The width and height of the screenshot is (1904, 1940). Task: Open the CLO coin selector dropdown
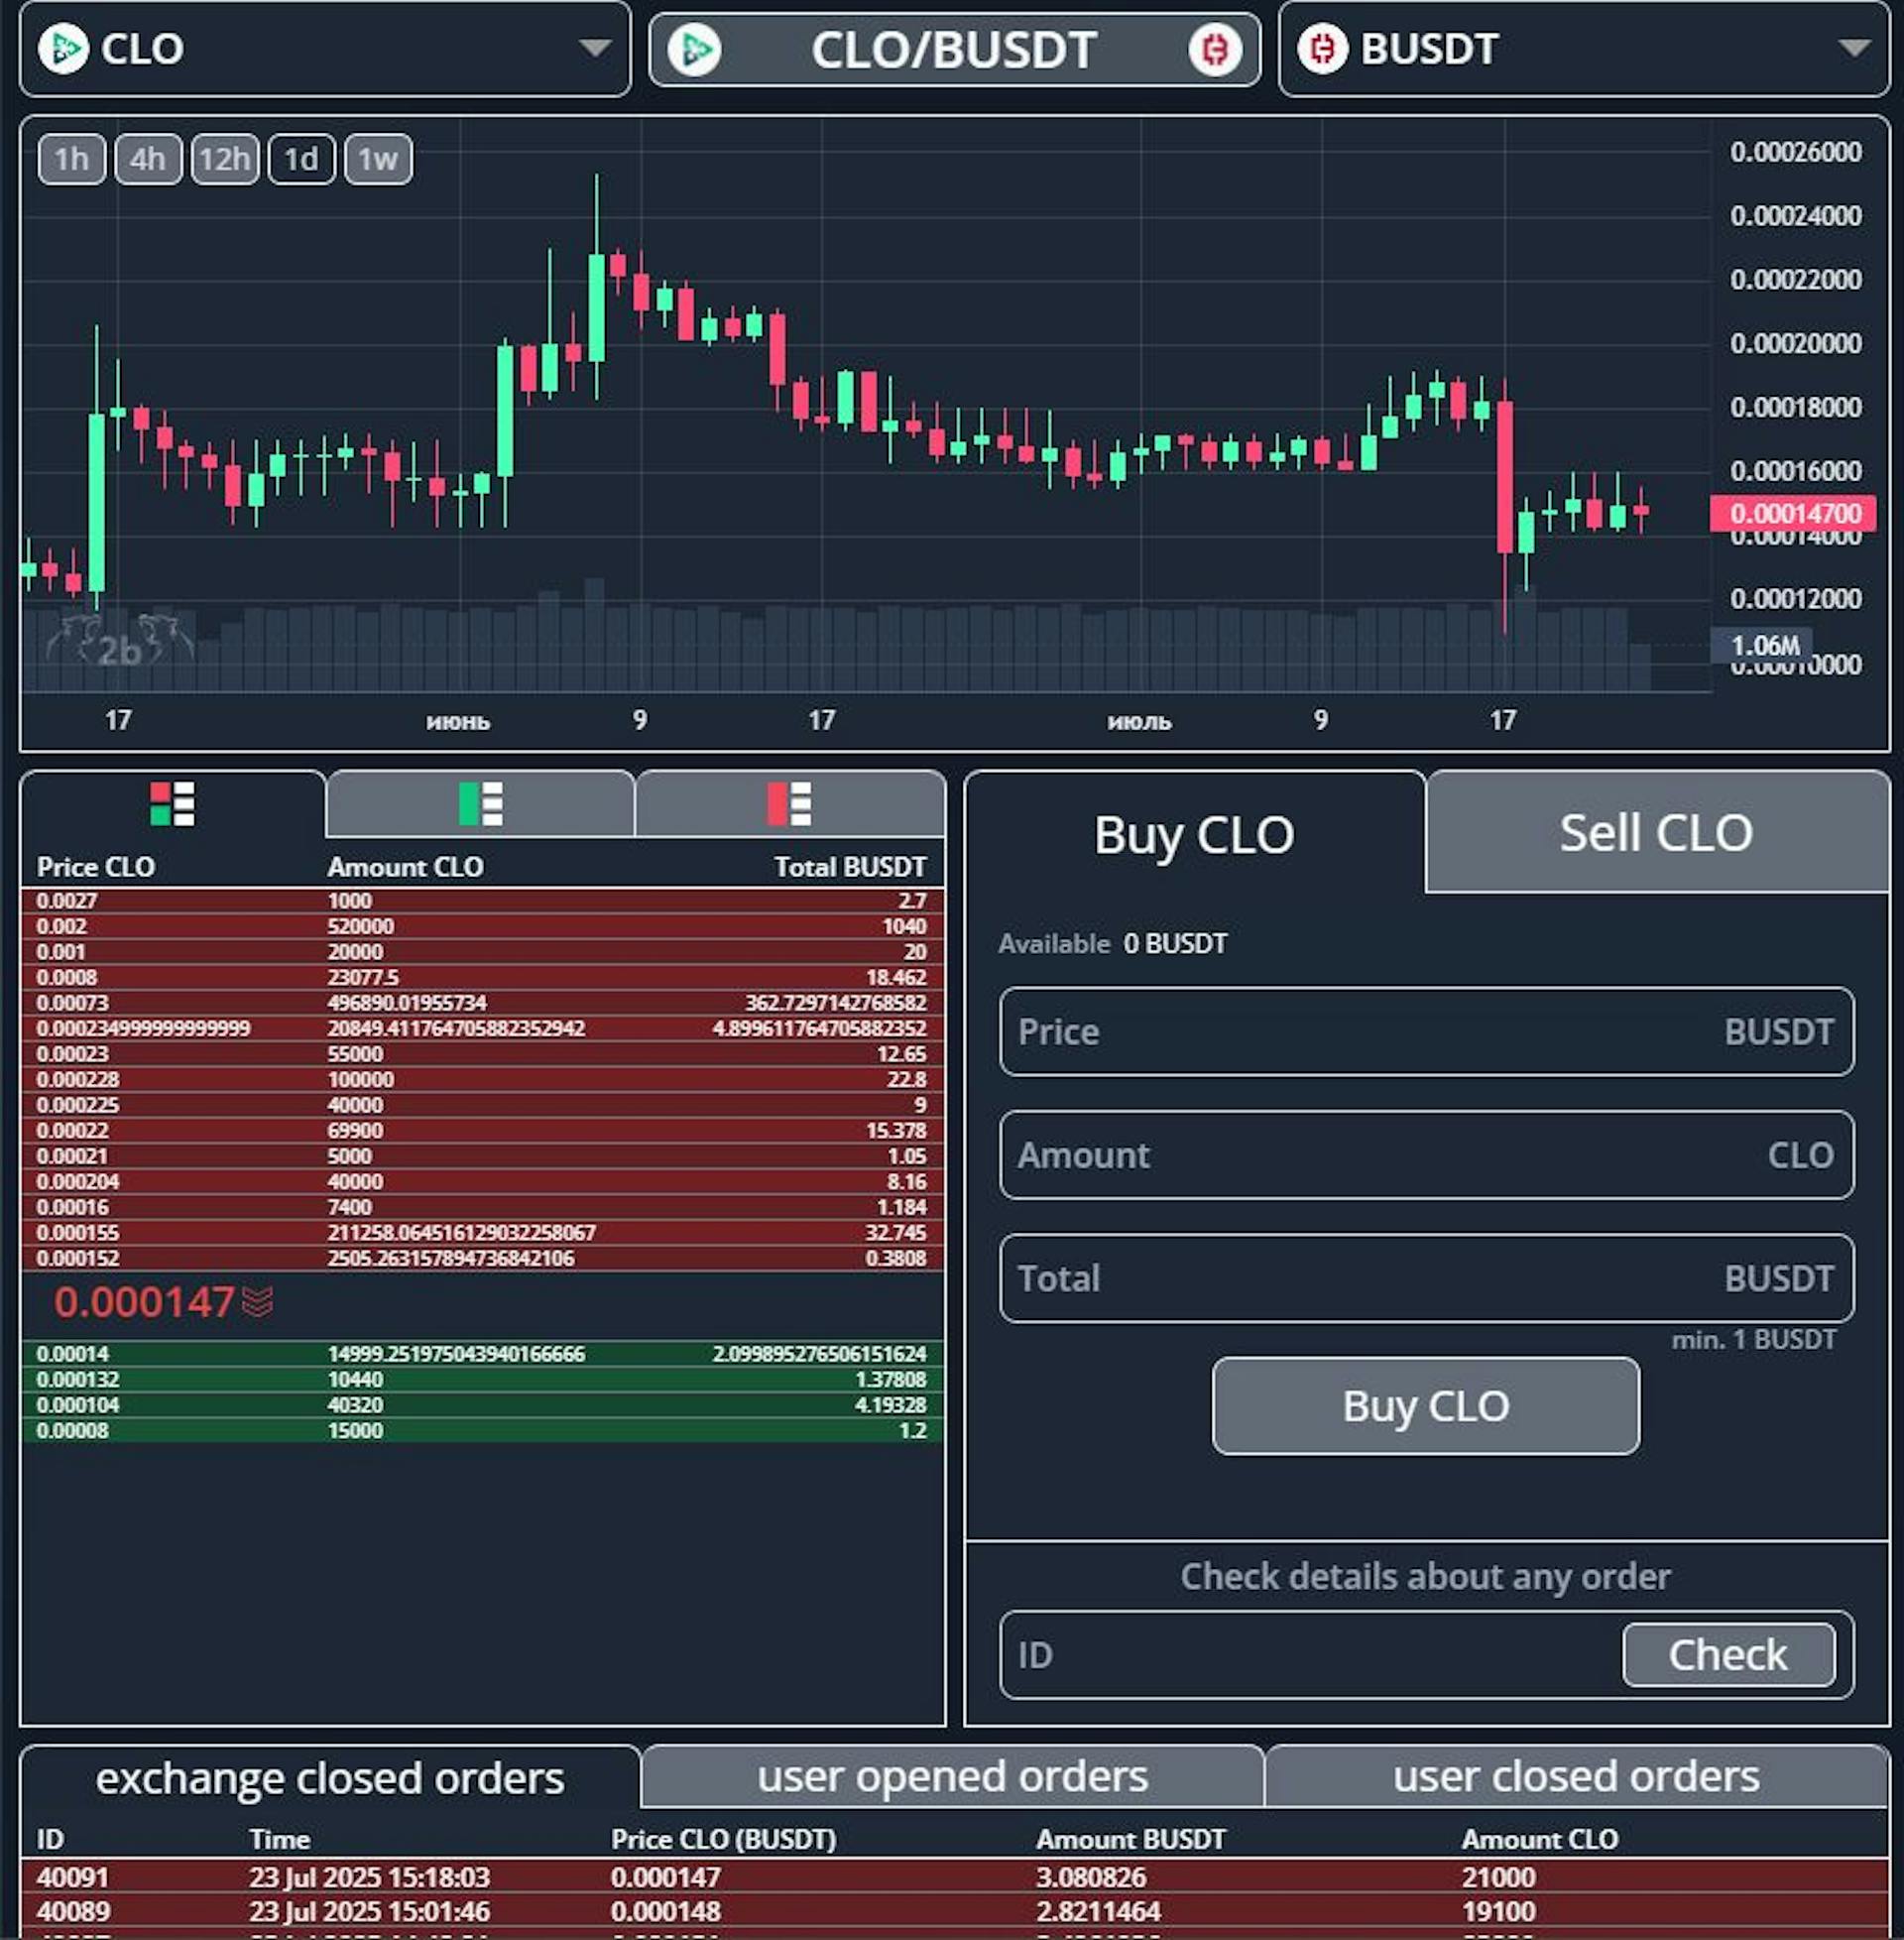pos(325,48)
